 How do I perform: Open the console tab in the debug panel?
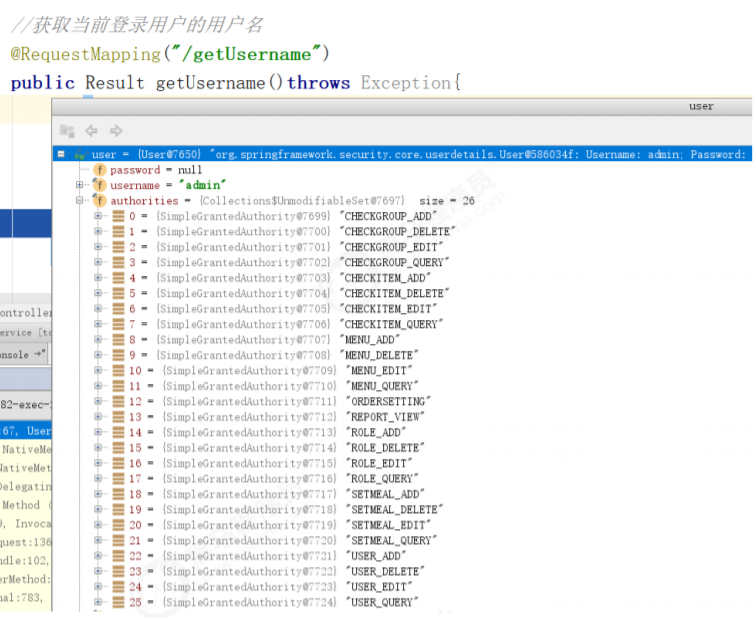tap(23, 354)
